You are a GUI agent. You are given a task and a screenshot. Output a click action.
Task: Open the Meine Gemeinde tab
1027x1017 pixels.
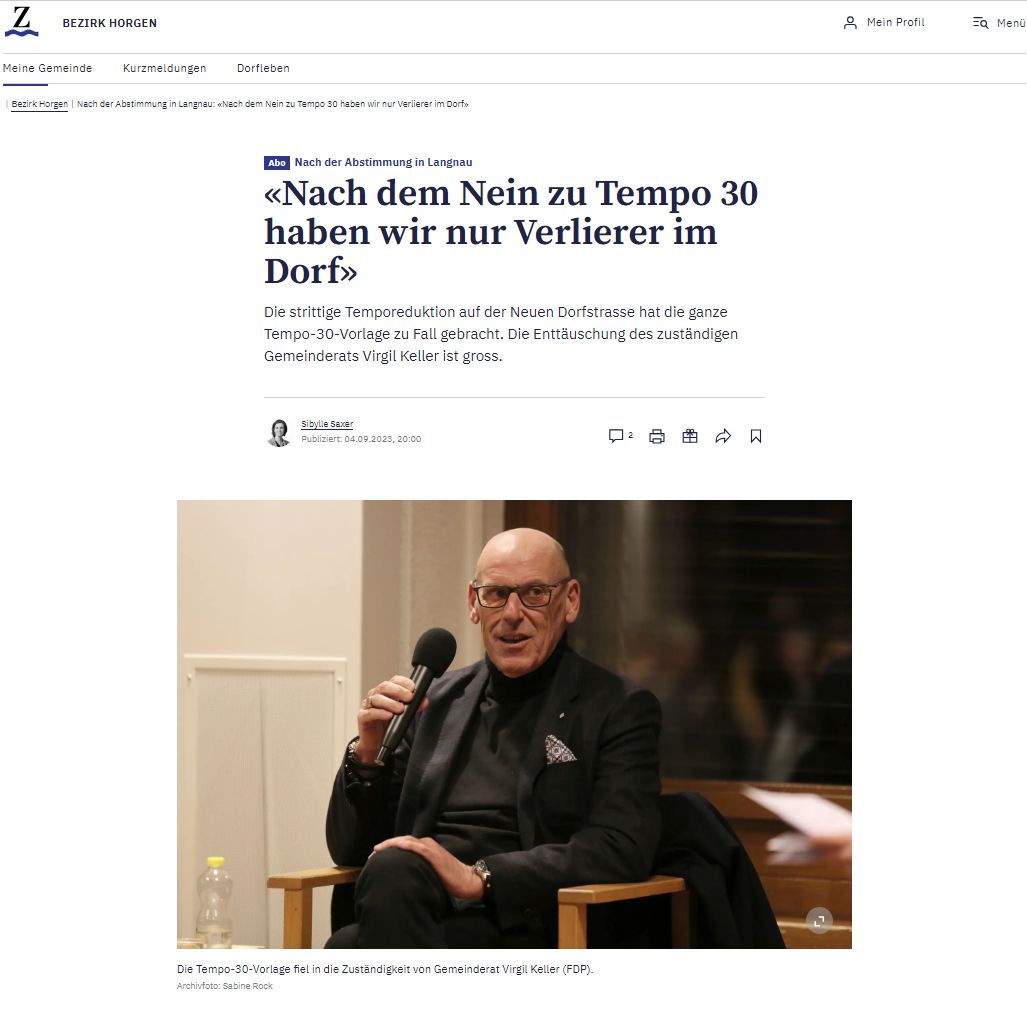tap(47, 68)
